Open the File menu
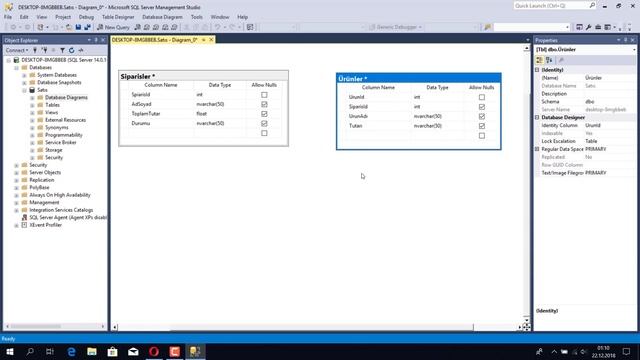Image resolution: width=640 pixels, height=360 pixels. click(8, 17)
